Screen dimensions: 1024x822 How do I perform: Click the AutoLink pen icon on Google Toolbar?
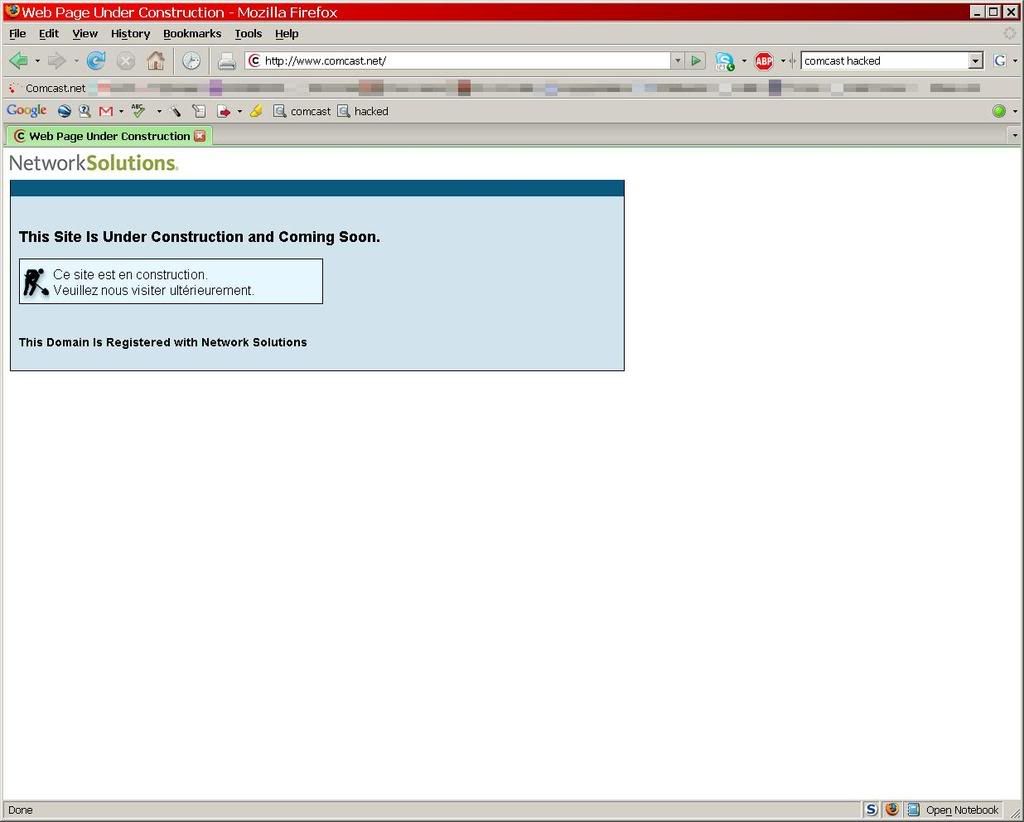point(175,112)
